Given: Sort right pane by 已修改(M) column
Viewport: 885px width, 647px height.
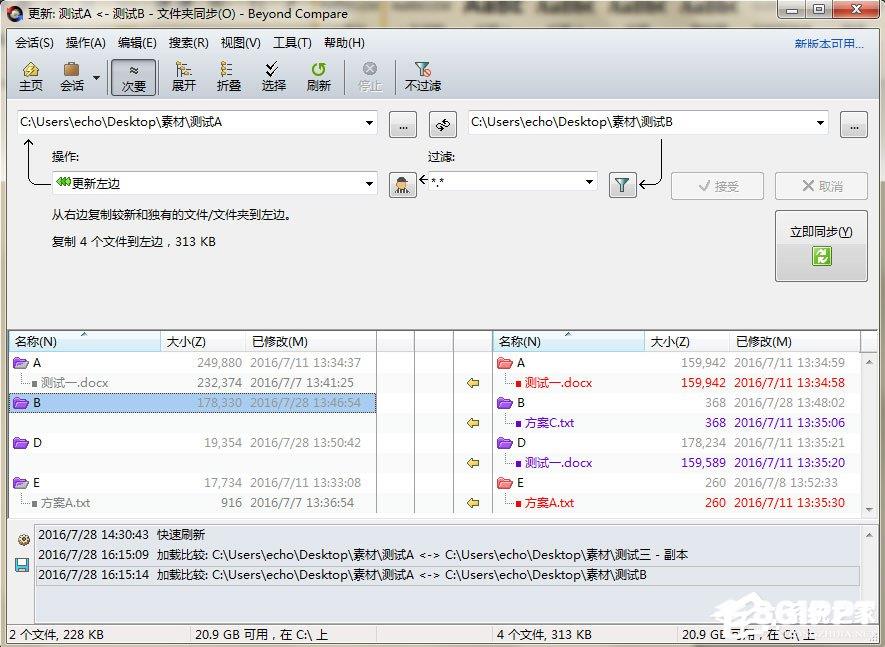Looking at the screenshot, I should coord(795,342).
